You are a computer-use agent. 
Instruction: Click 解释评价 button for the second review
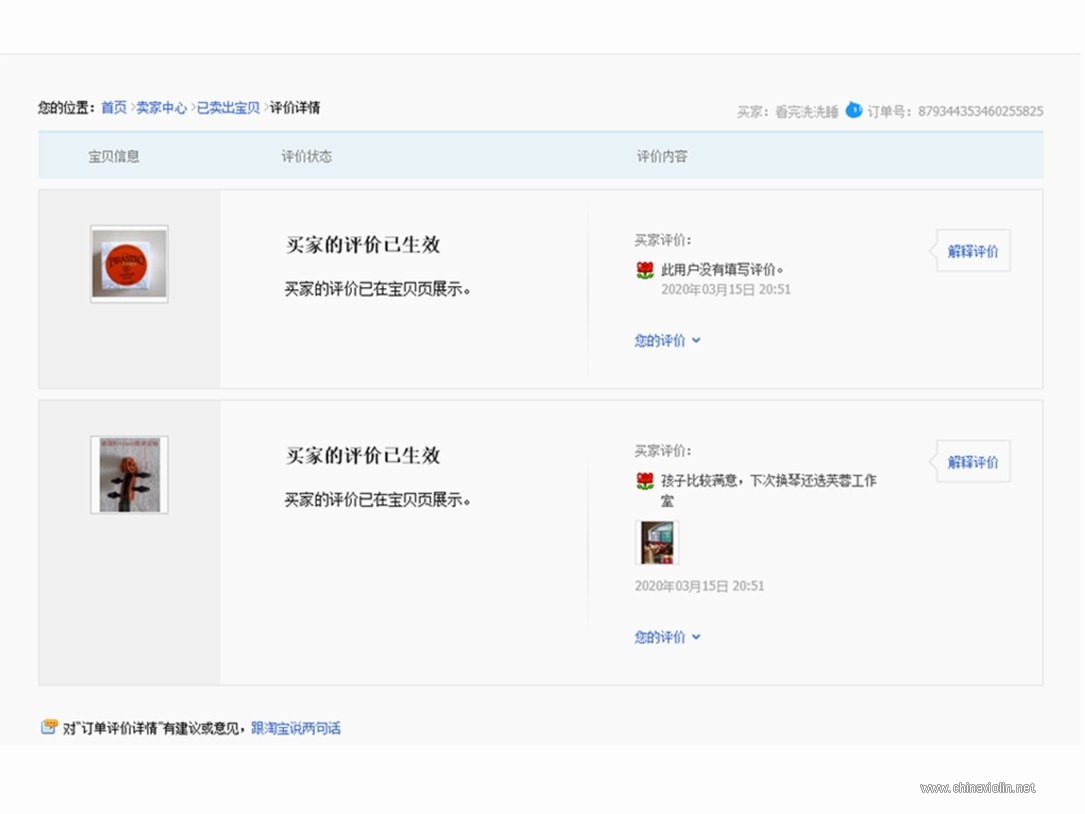click(x=972, y=462)
